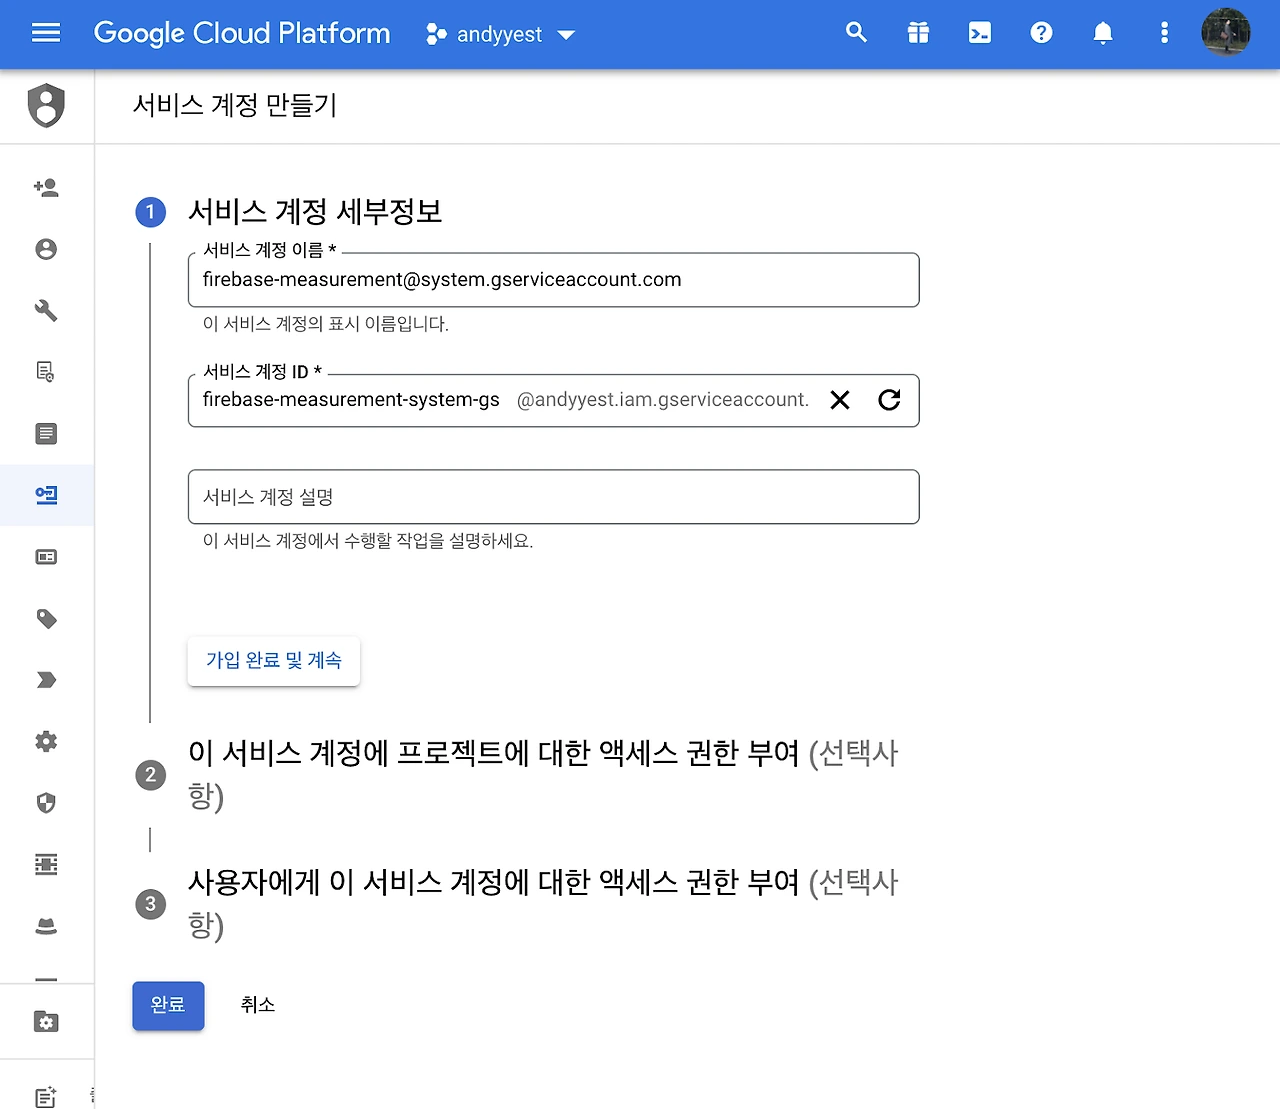
Task: Open the small shield security sidebar icon
Action: click(x=46, y=803)
